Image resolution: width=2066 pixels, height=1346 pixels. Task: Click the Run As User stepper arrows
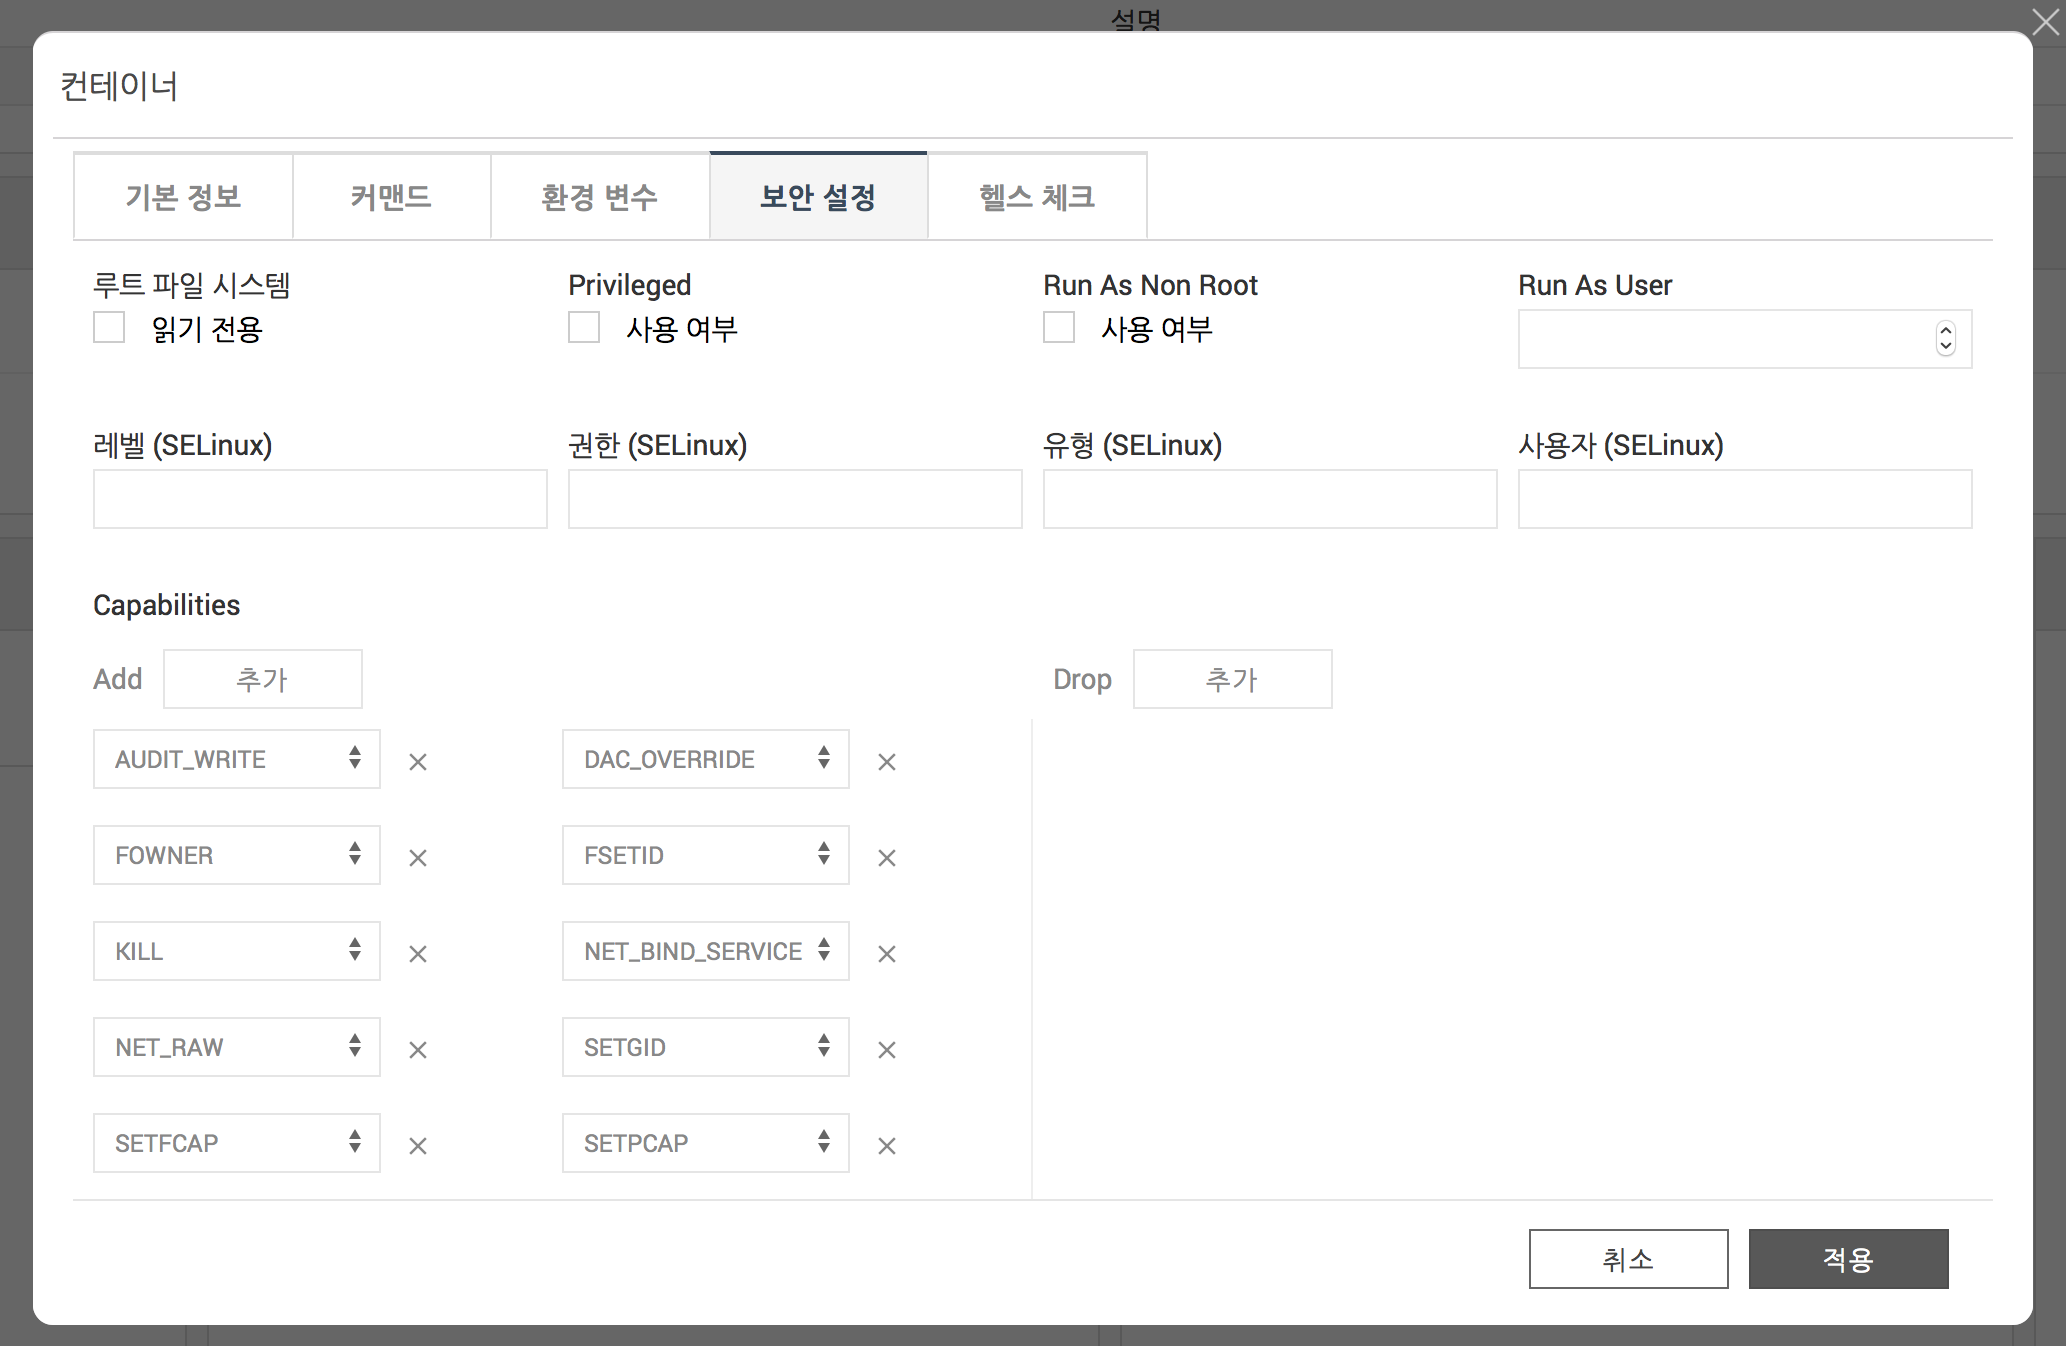click(1945, 339)
